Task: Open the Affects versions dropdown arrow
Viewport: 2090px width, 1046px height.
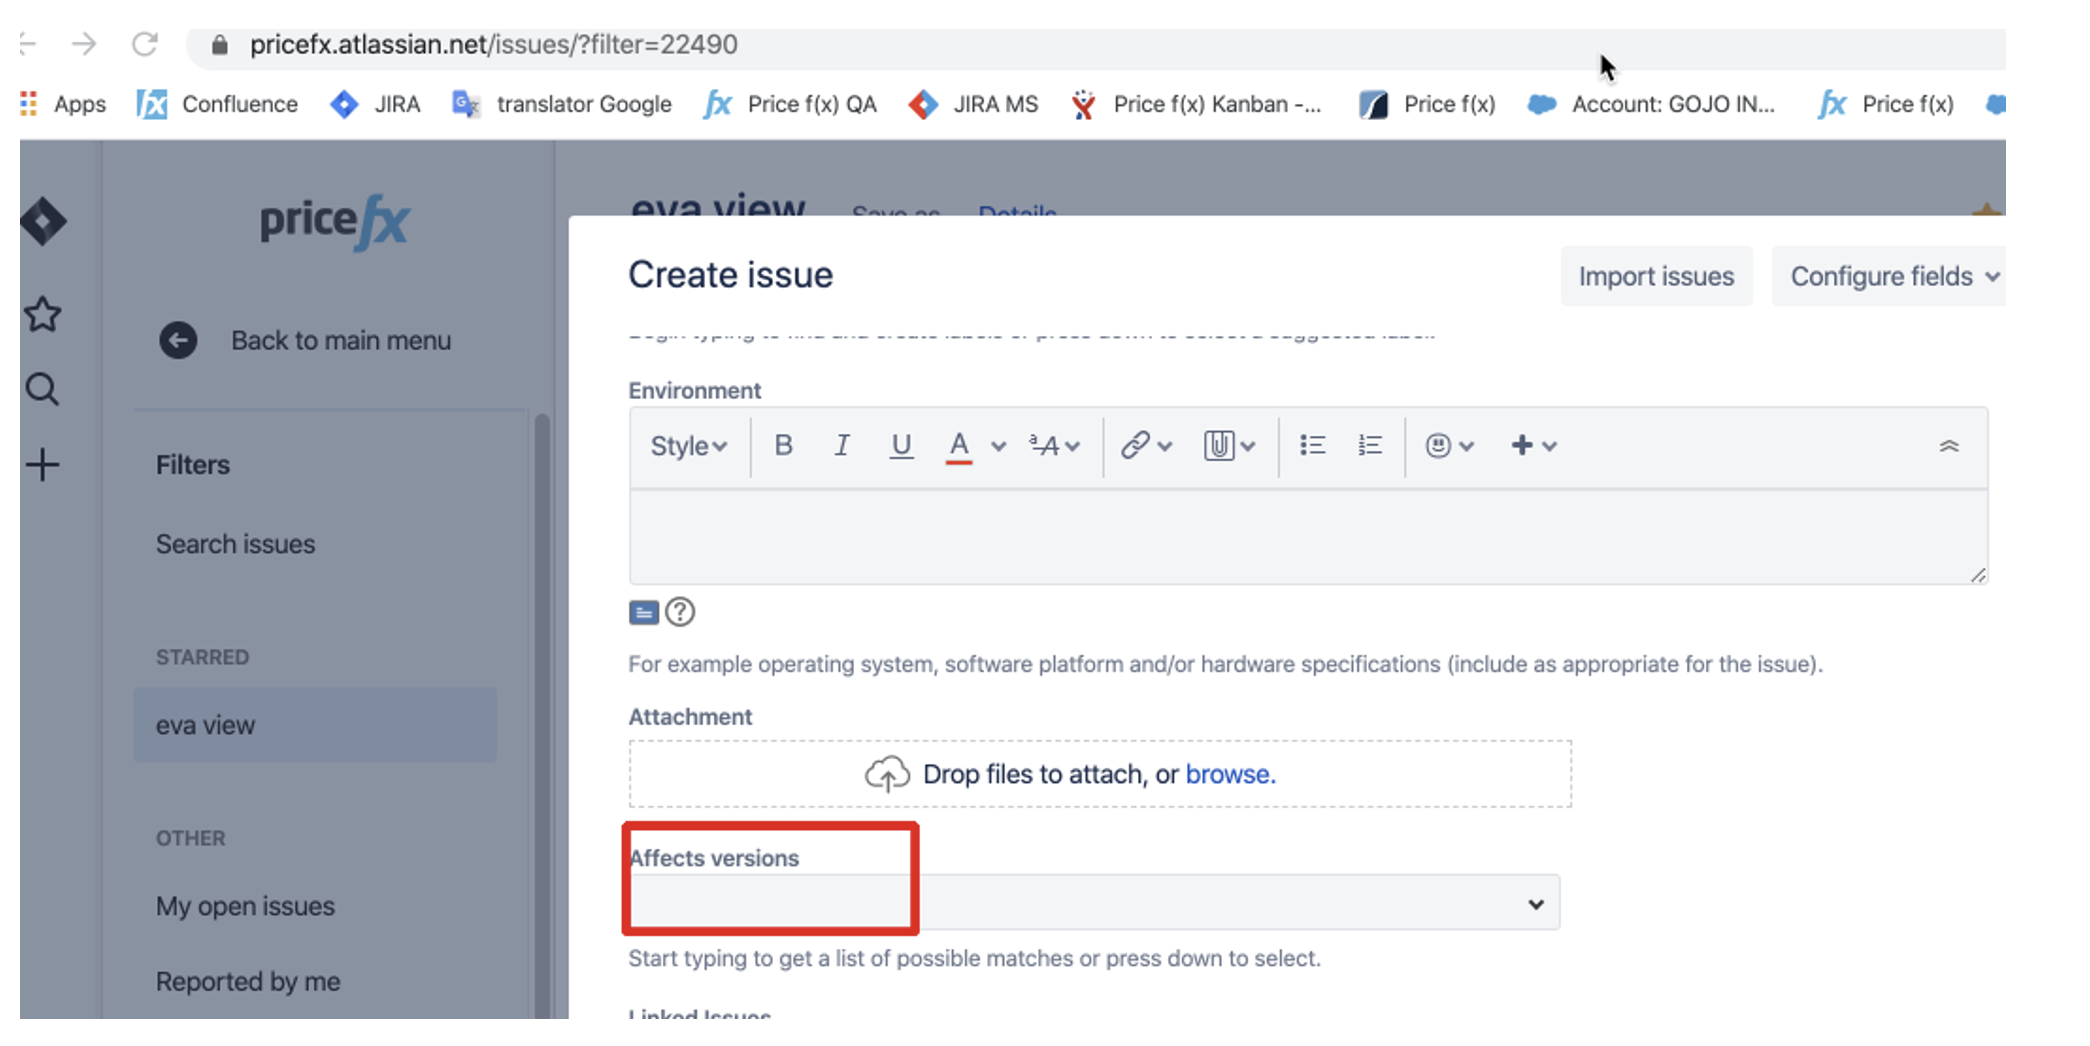Action: 1535,904
